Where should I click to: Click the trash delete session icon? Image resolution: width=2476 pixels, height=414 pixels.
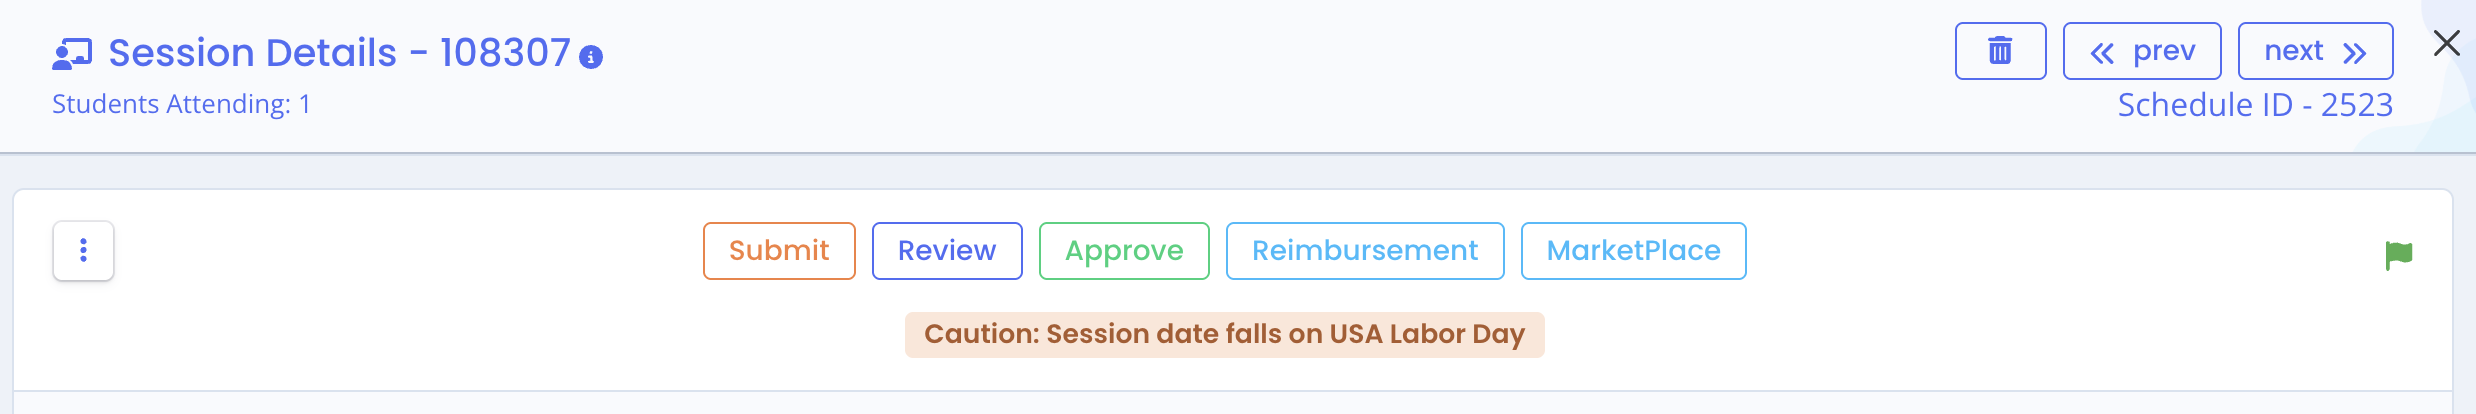tap(2000, 51)
